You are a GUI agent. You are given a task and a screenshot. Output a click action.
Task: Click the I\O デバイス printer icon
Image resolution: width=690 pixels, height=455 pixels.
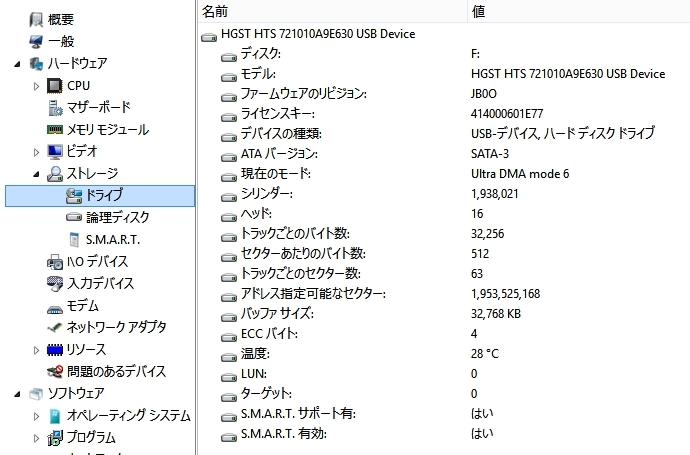(x=55, y=262)
